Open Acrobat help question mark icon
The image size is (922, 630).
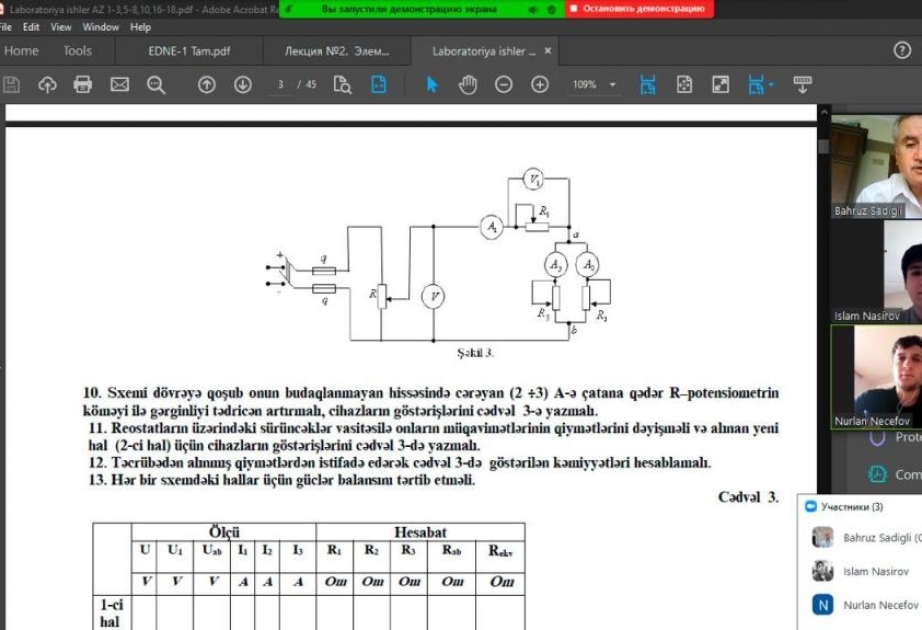pos(902,51)
